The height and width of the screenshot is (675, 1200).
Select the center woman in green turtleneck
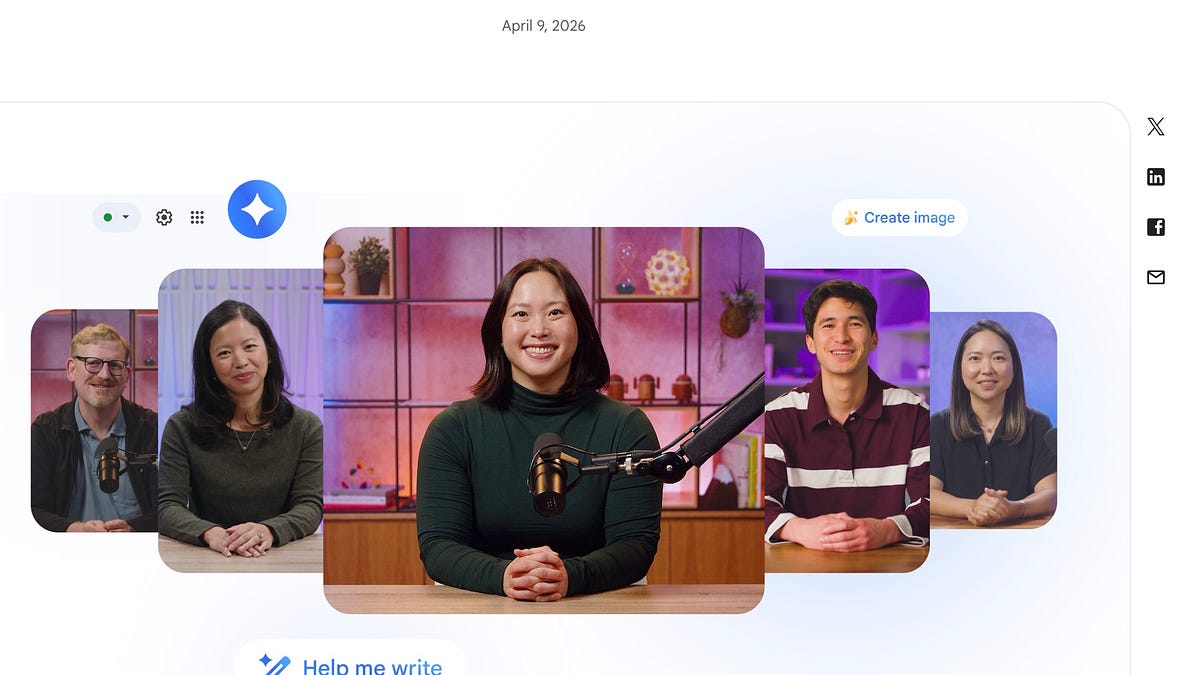(543, 420)
